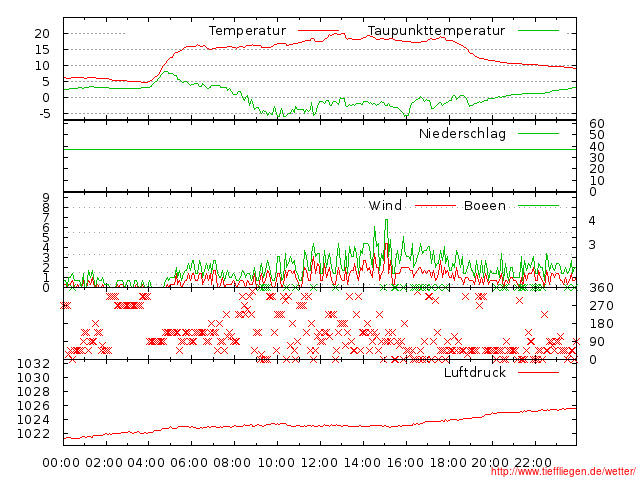Click the Boeen legend label
The height and width of the screenshot is (480, 640).
pyautogui.click(x=484, y=206)
